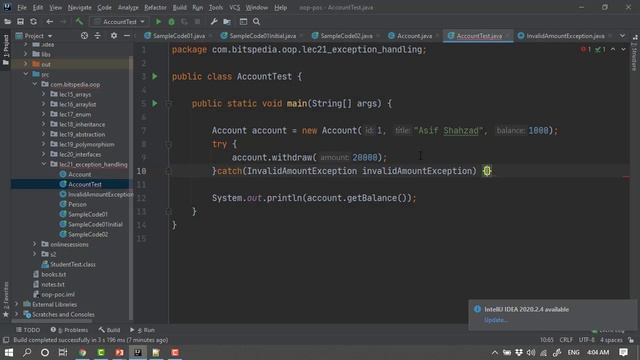Open the Build tool window
The image size is (640, 360).
109,330
